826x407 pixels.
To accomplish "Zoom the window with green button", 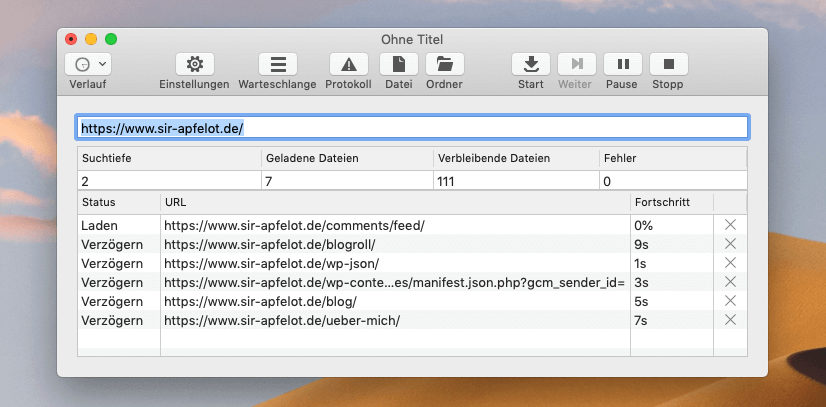I will pos(111,39).
